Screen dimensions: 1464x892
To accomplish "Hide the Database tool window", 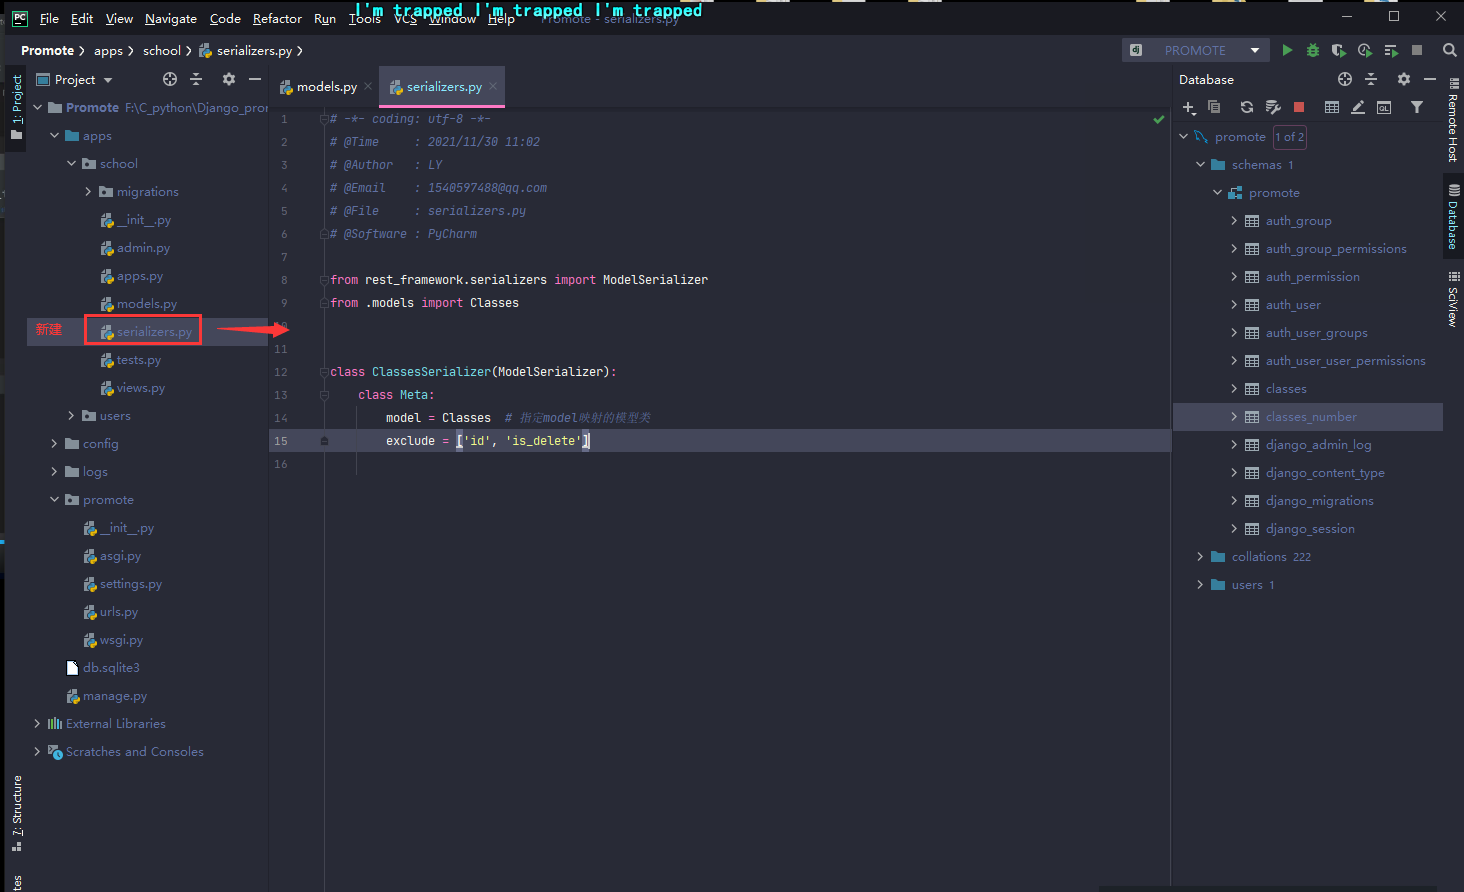I will (x=1430, y=79).
